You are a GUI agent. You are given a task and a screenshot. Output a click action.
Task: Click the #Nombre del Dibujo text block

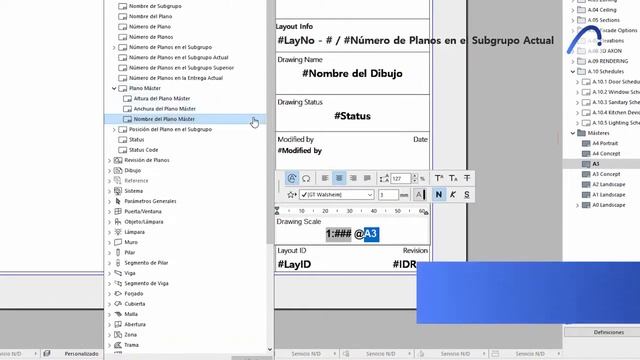coord(352,73)
